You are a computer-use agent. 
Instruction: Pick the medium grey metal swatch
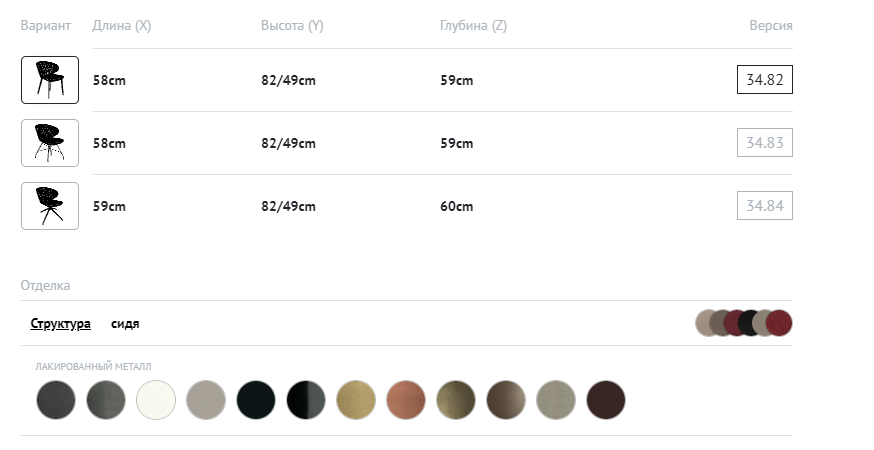[x=106, y=400]
